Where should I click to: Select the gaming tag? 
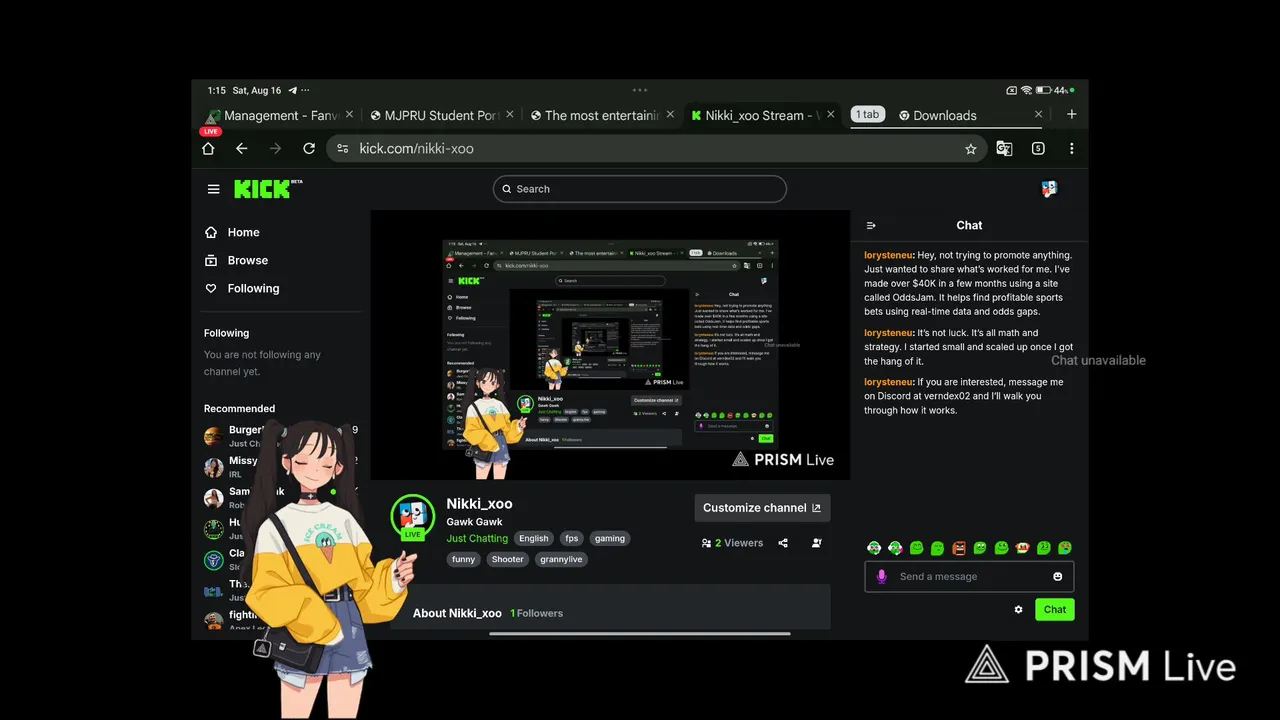point(610,538)
